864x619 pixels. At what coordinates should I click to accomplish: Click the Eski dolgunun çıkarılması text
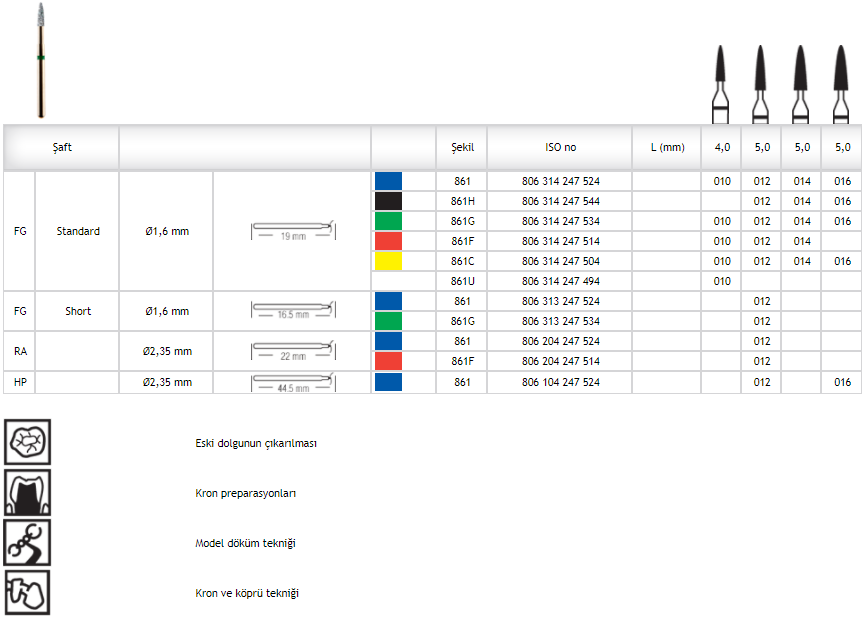256,443
